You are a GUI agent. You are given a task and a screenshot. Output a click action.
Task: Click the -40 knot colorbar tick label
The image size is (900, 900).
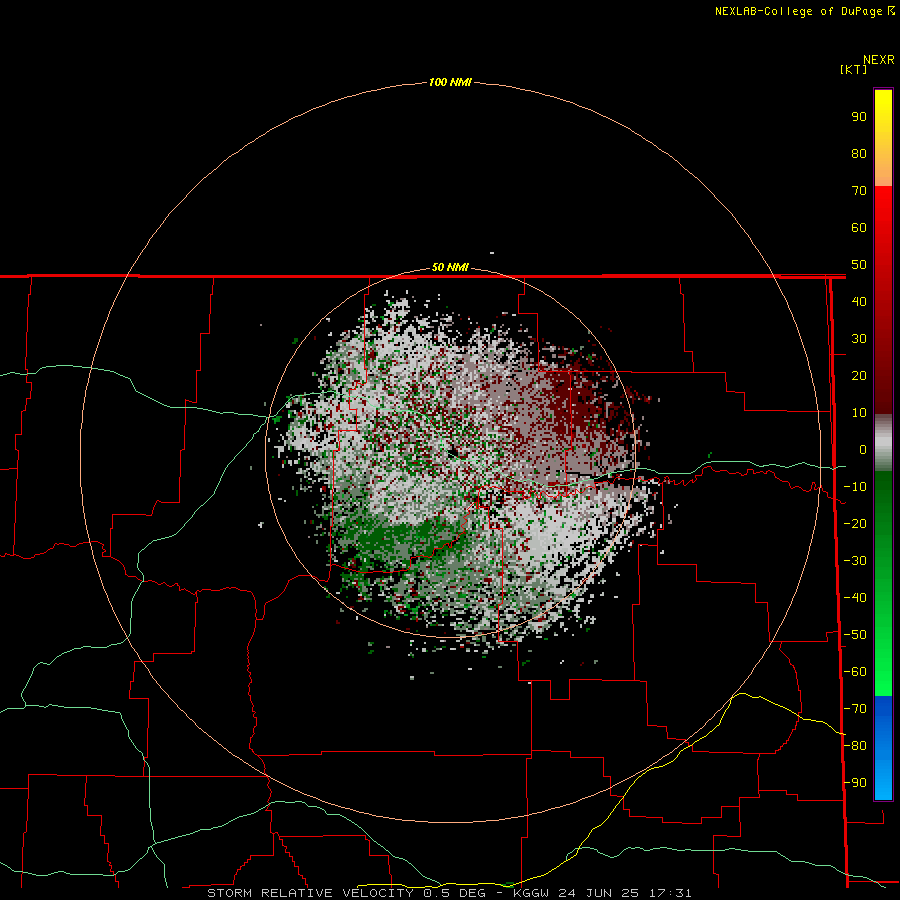[855, 598]
